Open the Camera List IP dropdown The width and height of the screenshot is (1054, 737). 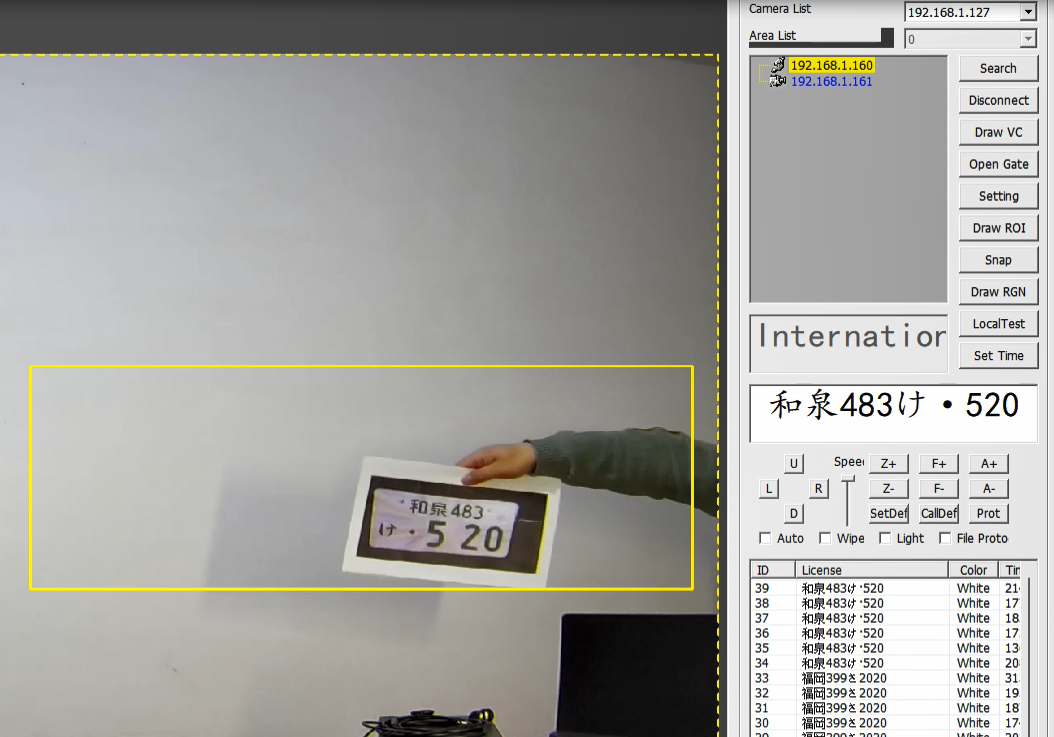tap(1027, 12)
